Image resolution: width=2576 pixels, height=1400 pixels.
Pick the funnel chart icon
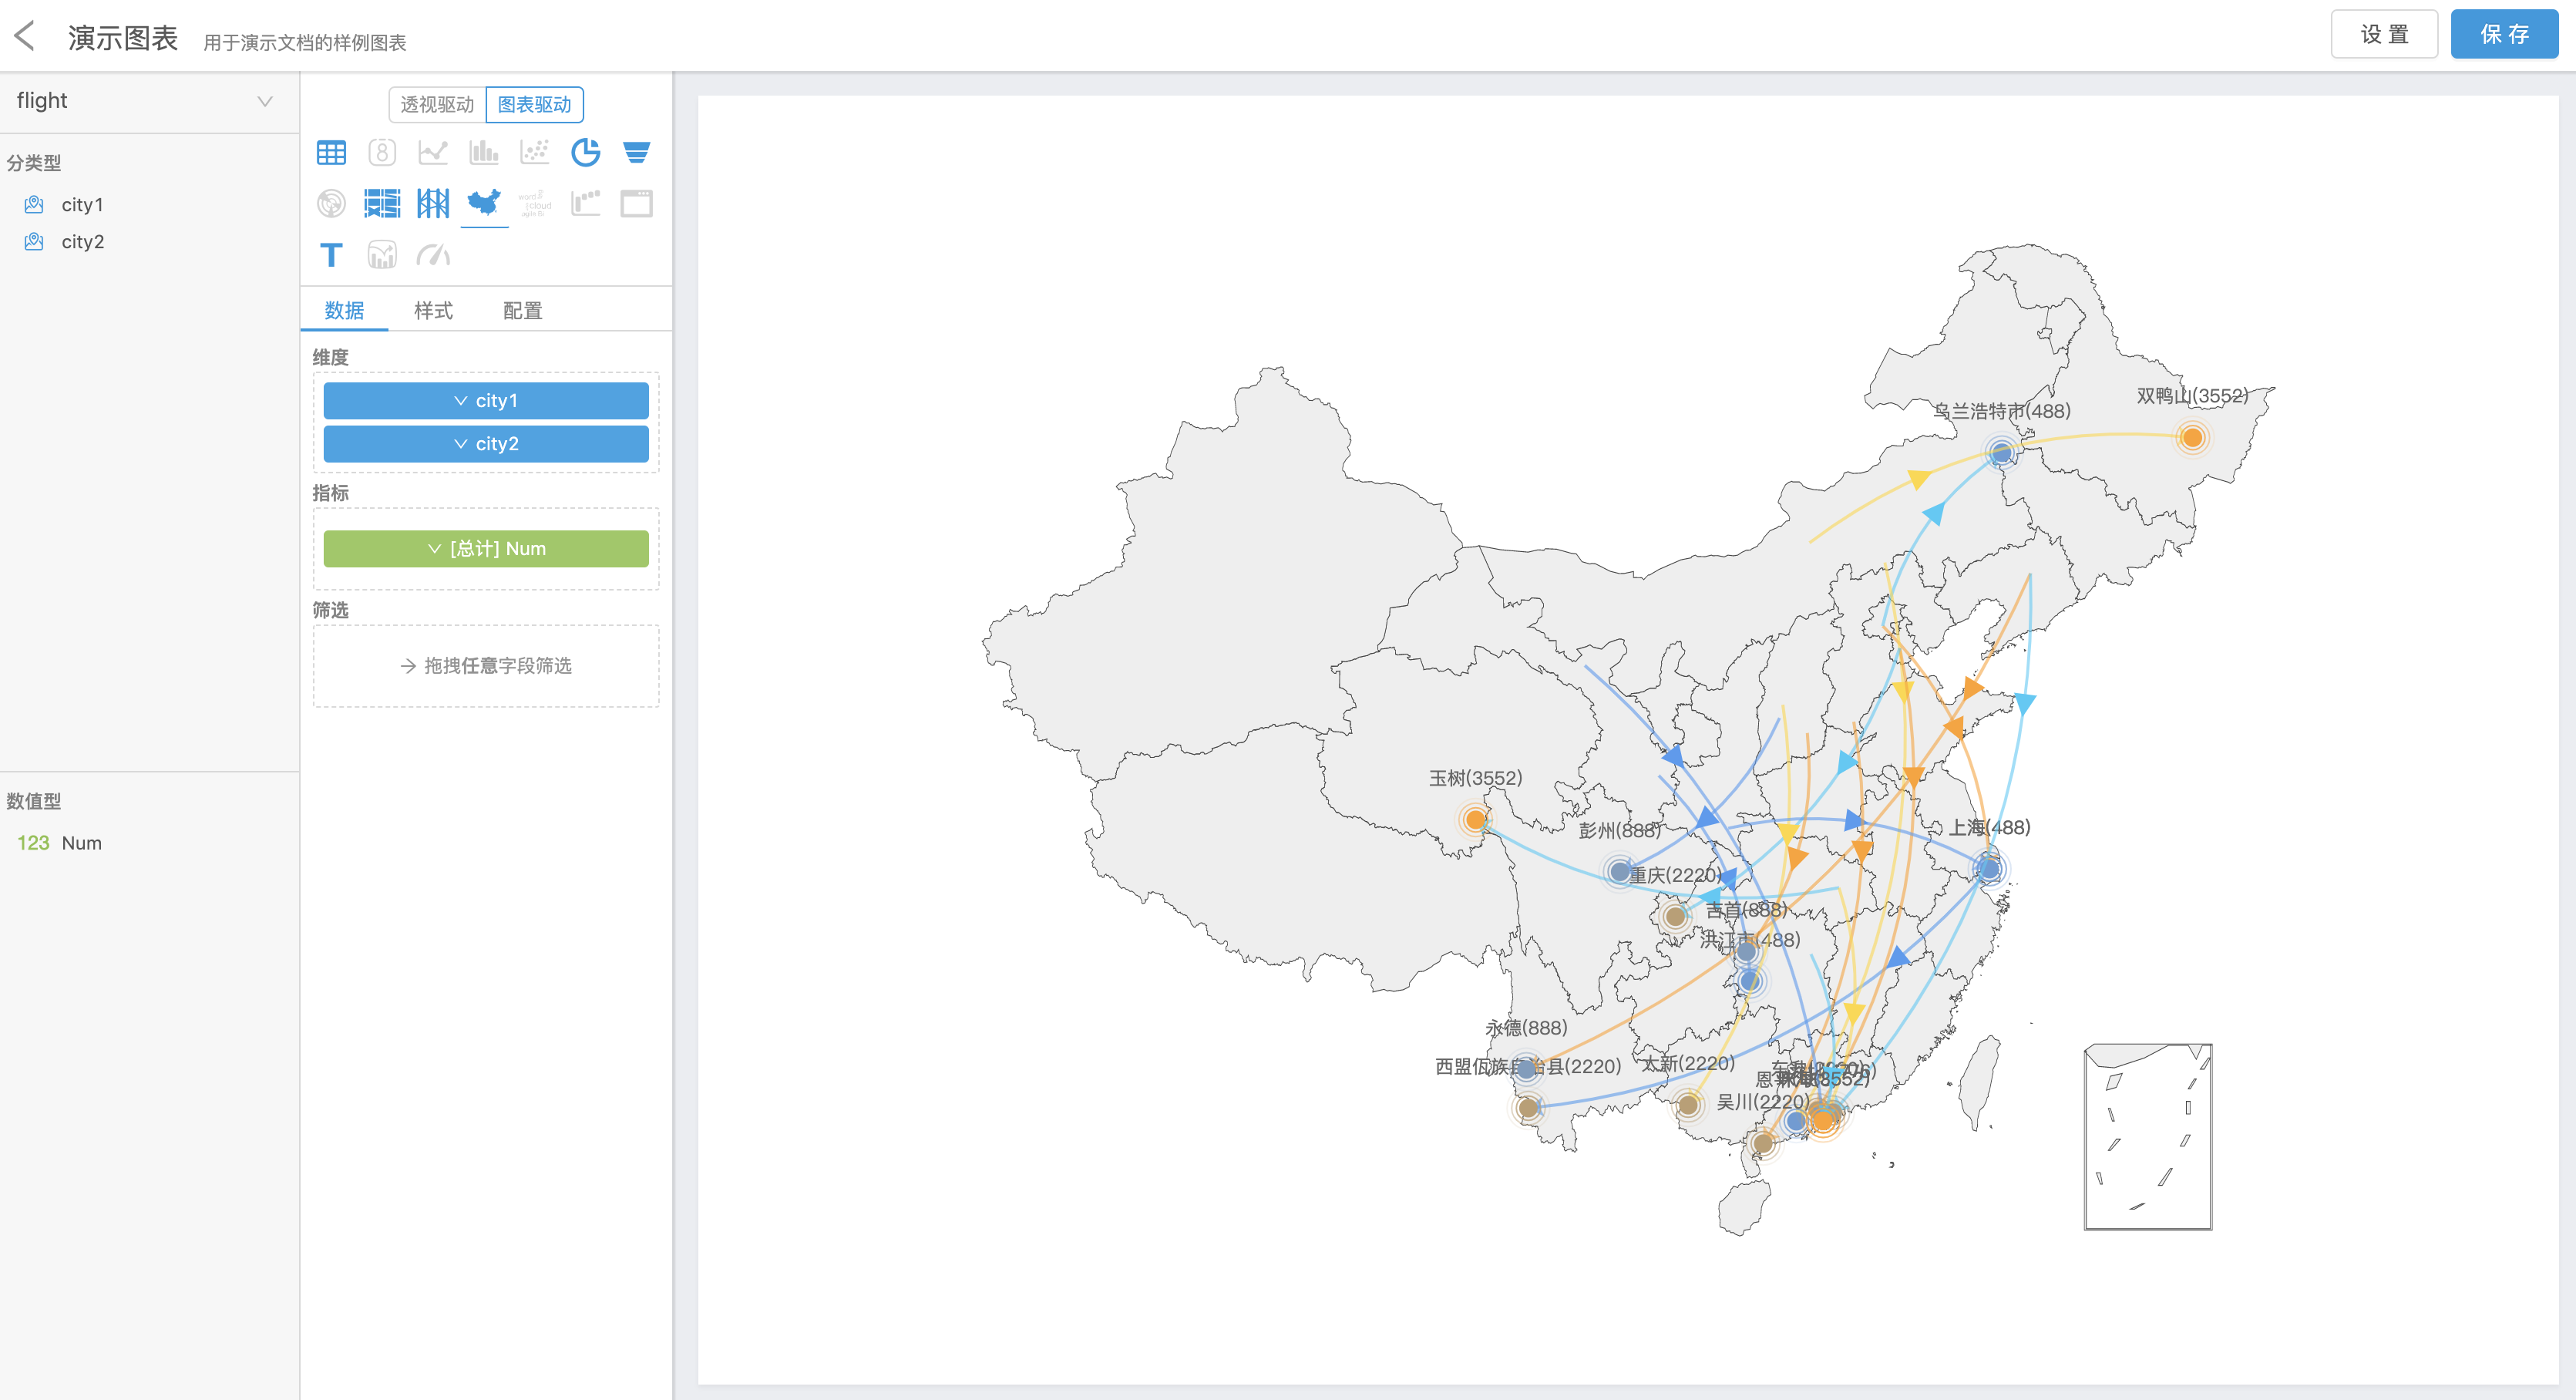pyautogui.click(x=636, y=152)
